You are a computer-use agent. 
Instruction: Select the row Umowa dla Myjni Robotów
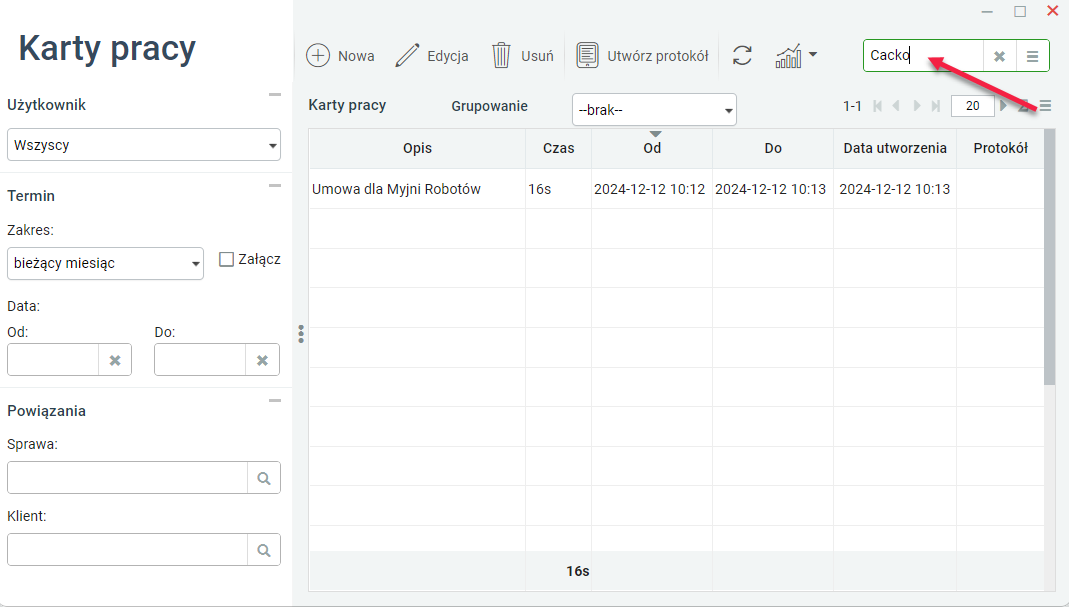point(676,189)
